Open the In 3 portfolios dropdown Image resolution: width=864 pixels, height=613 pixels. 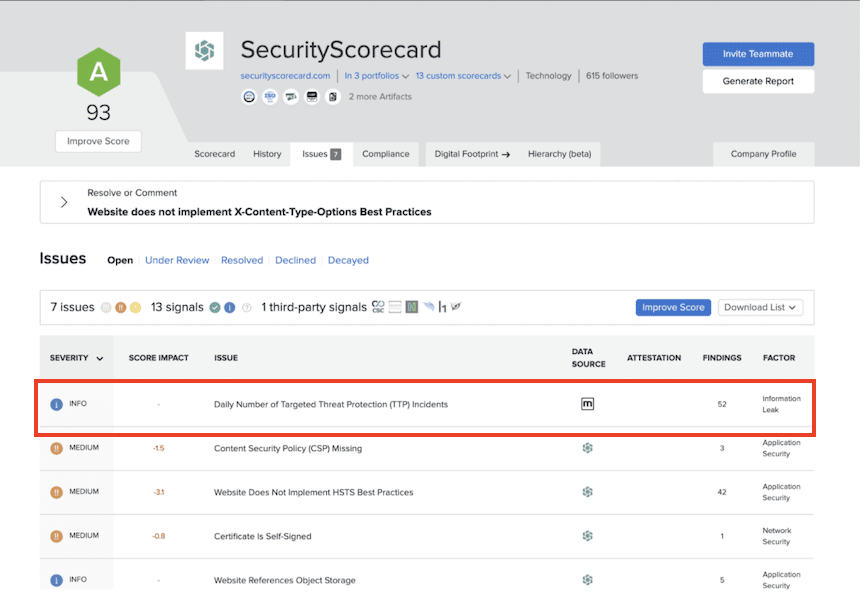pyautogui.click(x=376, y=75)
